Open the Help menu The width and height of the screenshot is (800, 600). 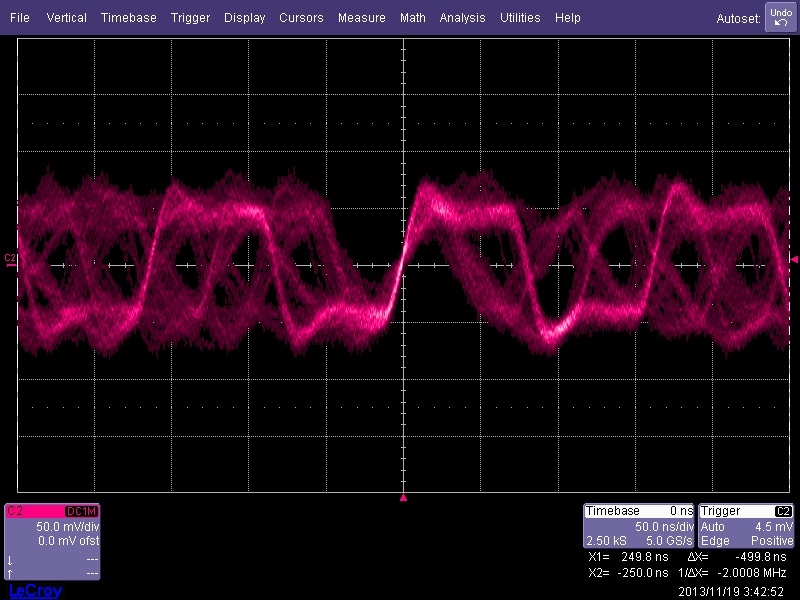(x=567, y=18)
